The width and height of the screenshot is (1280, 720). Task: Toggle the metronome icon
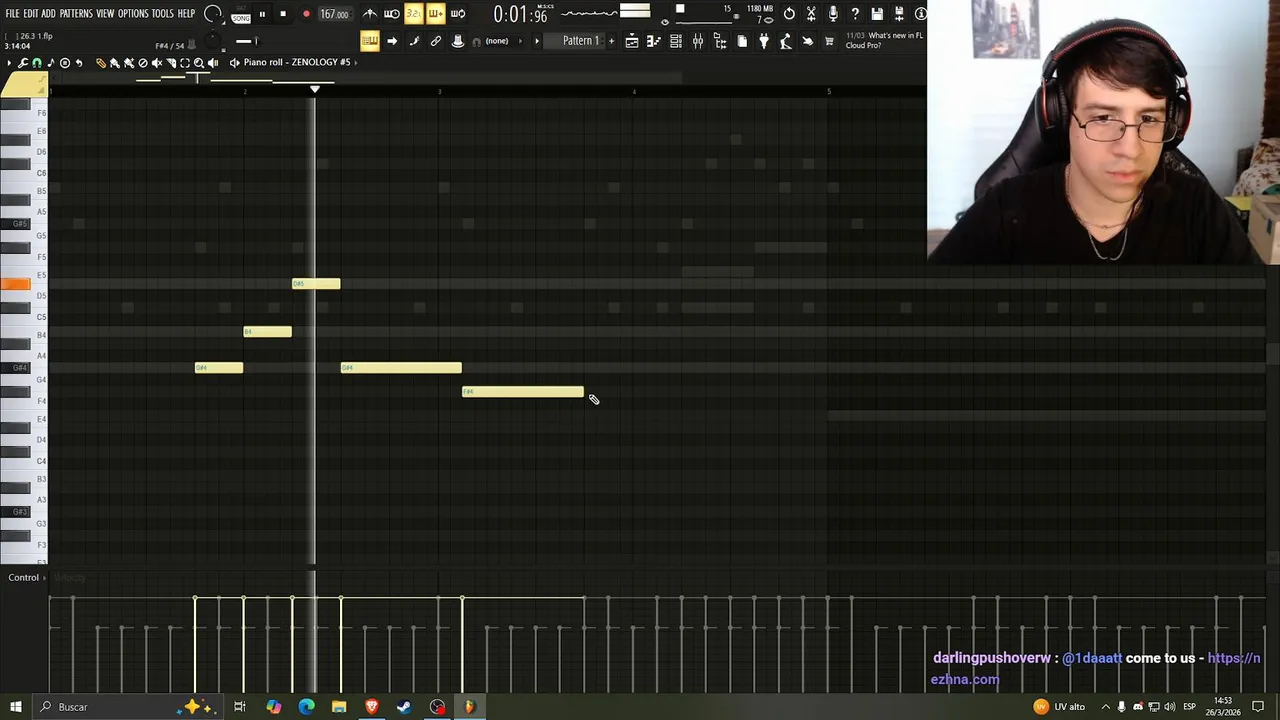370,14
